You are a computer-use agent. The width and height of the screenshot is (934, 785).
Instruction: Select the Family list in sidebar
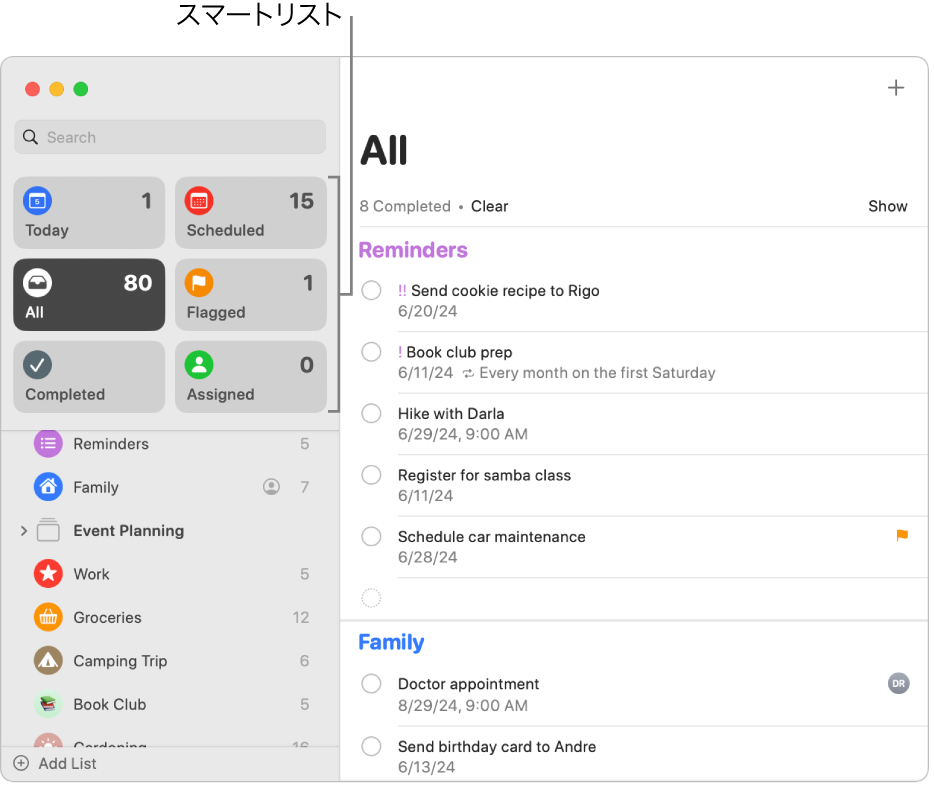[x=170, y=487]
